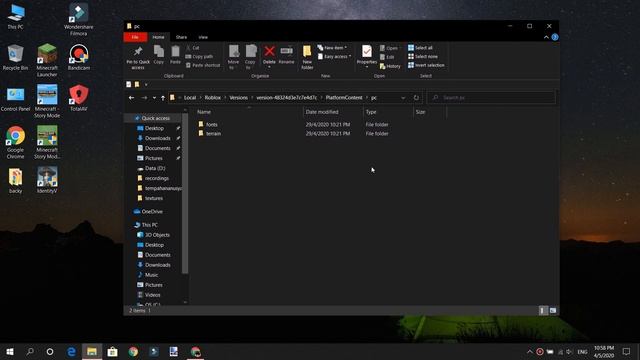The image size is (640, 360).
Task: Click Select all in the ribbon
Action: point(420,48)
